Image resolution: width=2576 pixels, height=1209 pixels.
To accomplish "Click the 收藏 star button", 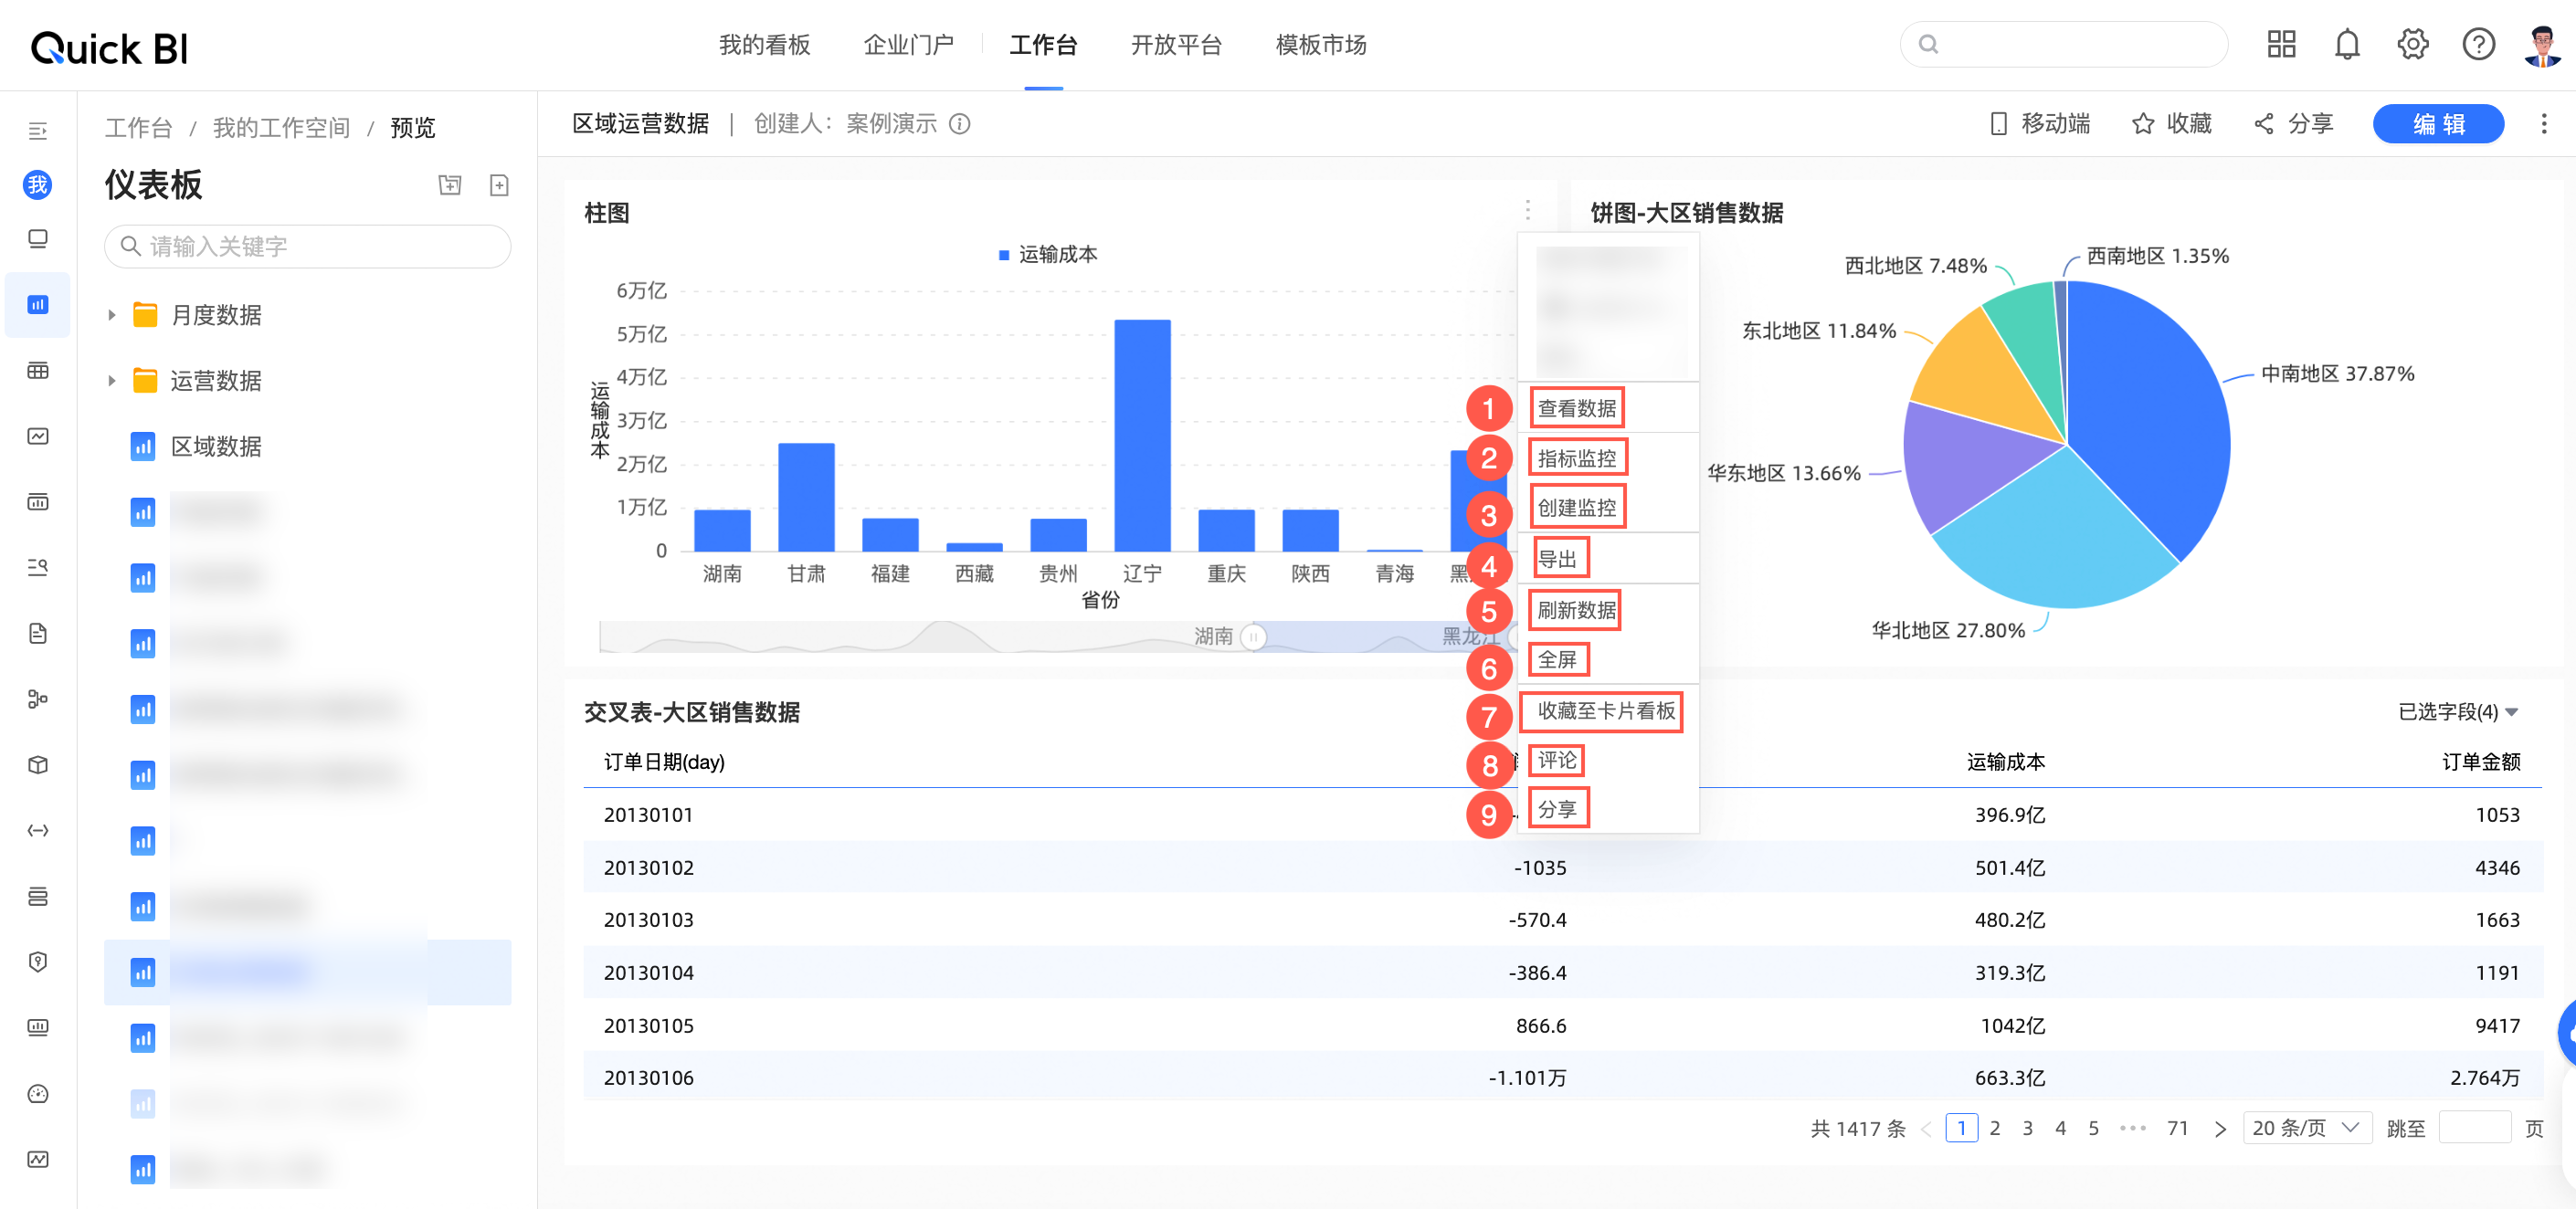I will tap(2171, 124).
